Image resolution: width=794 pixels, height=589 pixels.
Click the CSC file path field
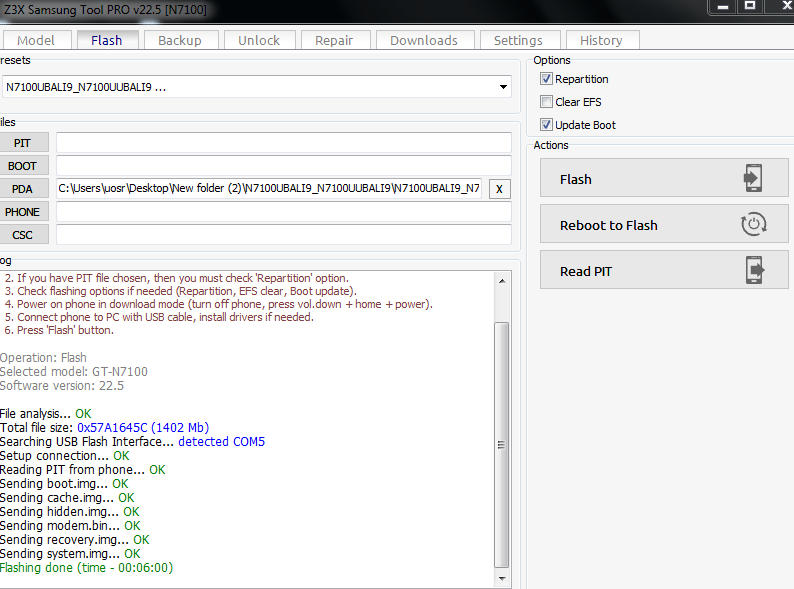[x=284, y=234]
